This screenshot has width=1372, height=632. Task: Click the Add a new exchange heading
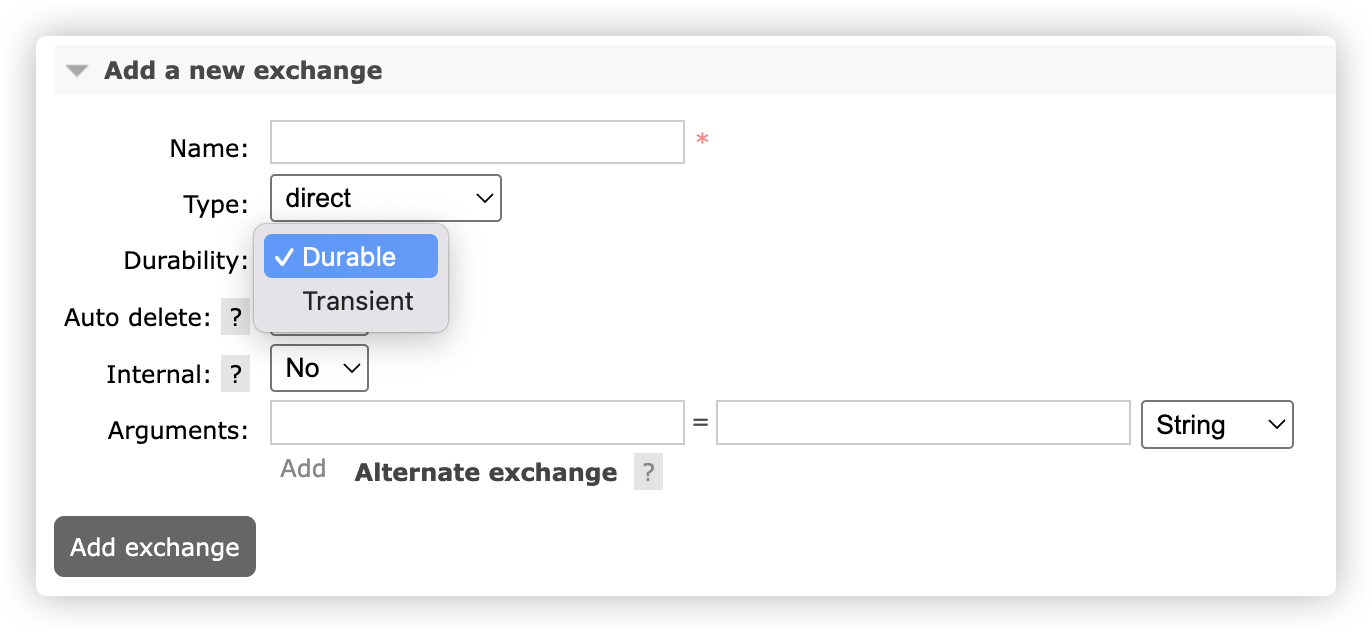pyautogui.click(x=243, y=71)
